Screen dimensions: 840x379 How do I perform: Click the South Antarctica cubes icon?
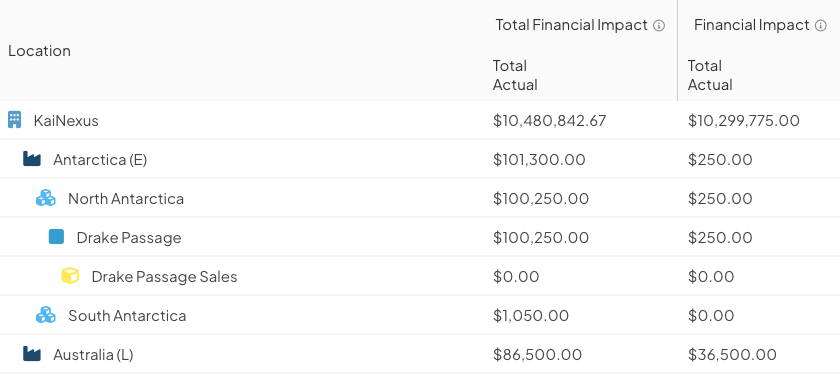point(46,315)
